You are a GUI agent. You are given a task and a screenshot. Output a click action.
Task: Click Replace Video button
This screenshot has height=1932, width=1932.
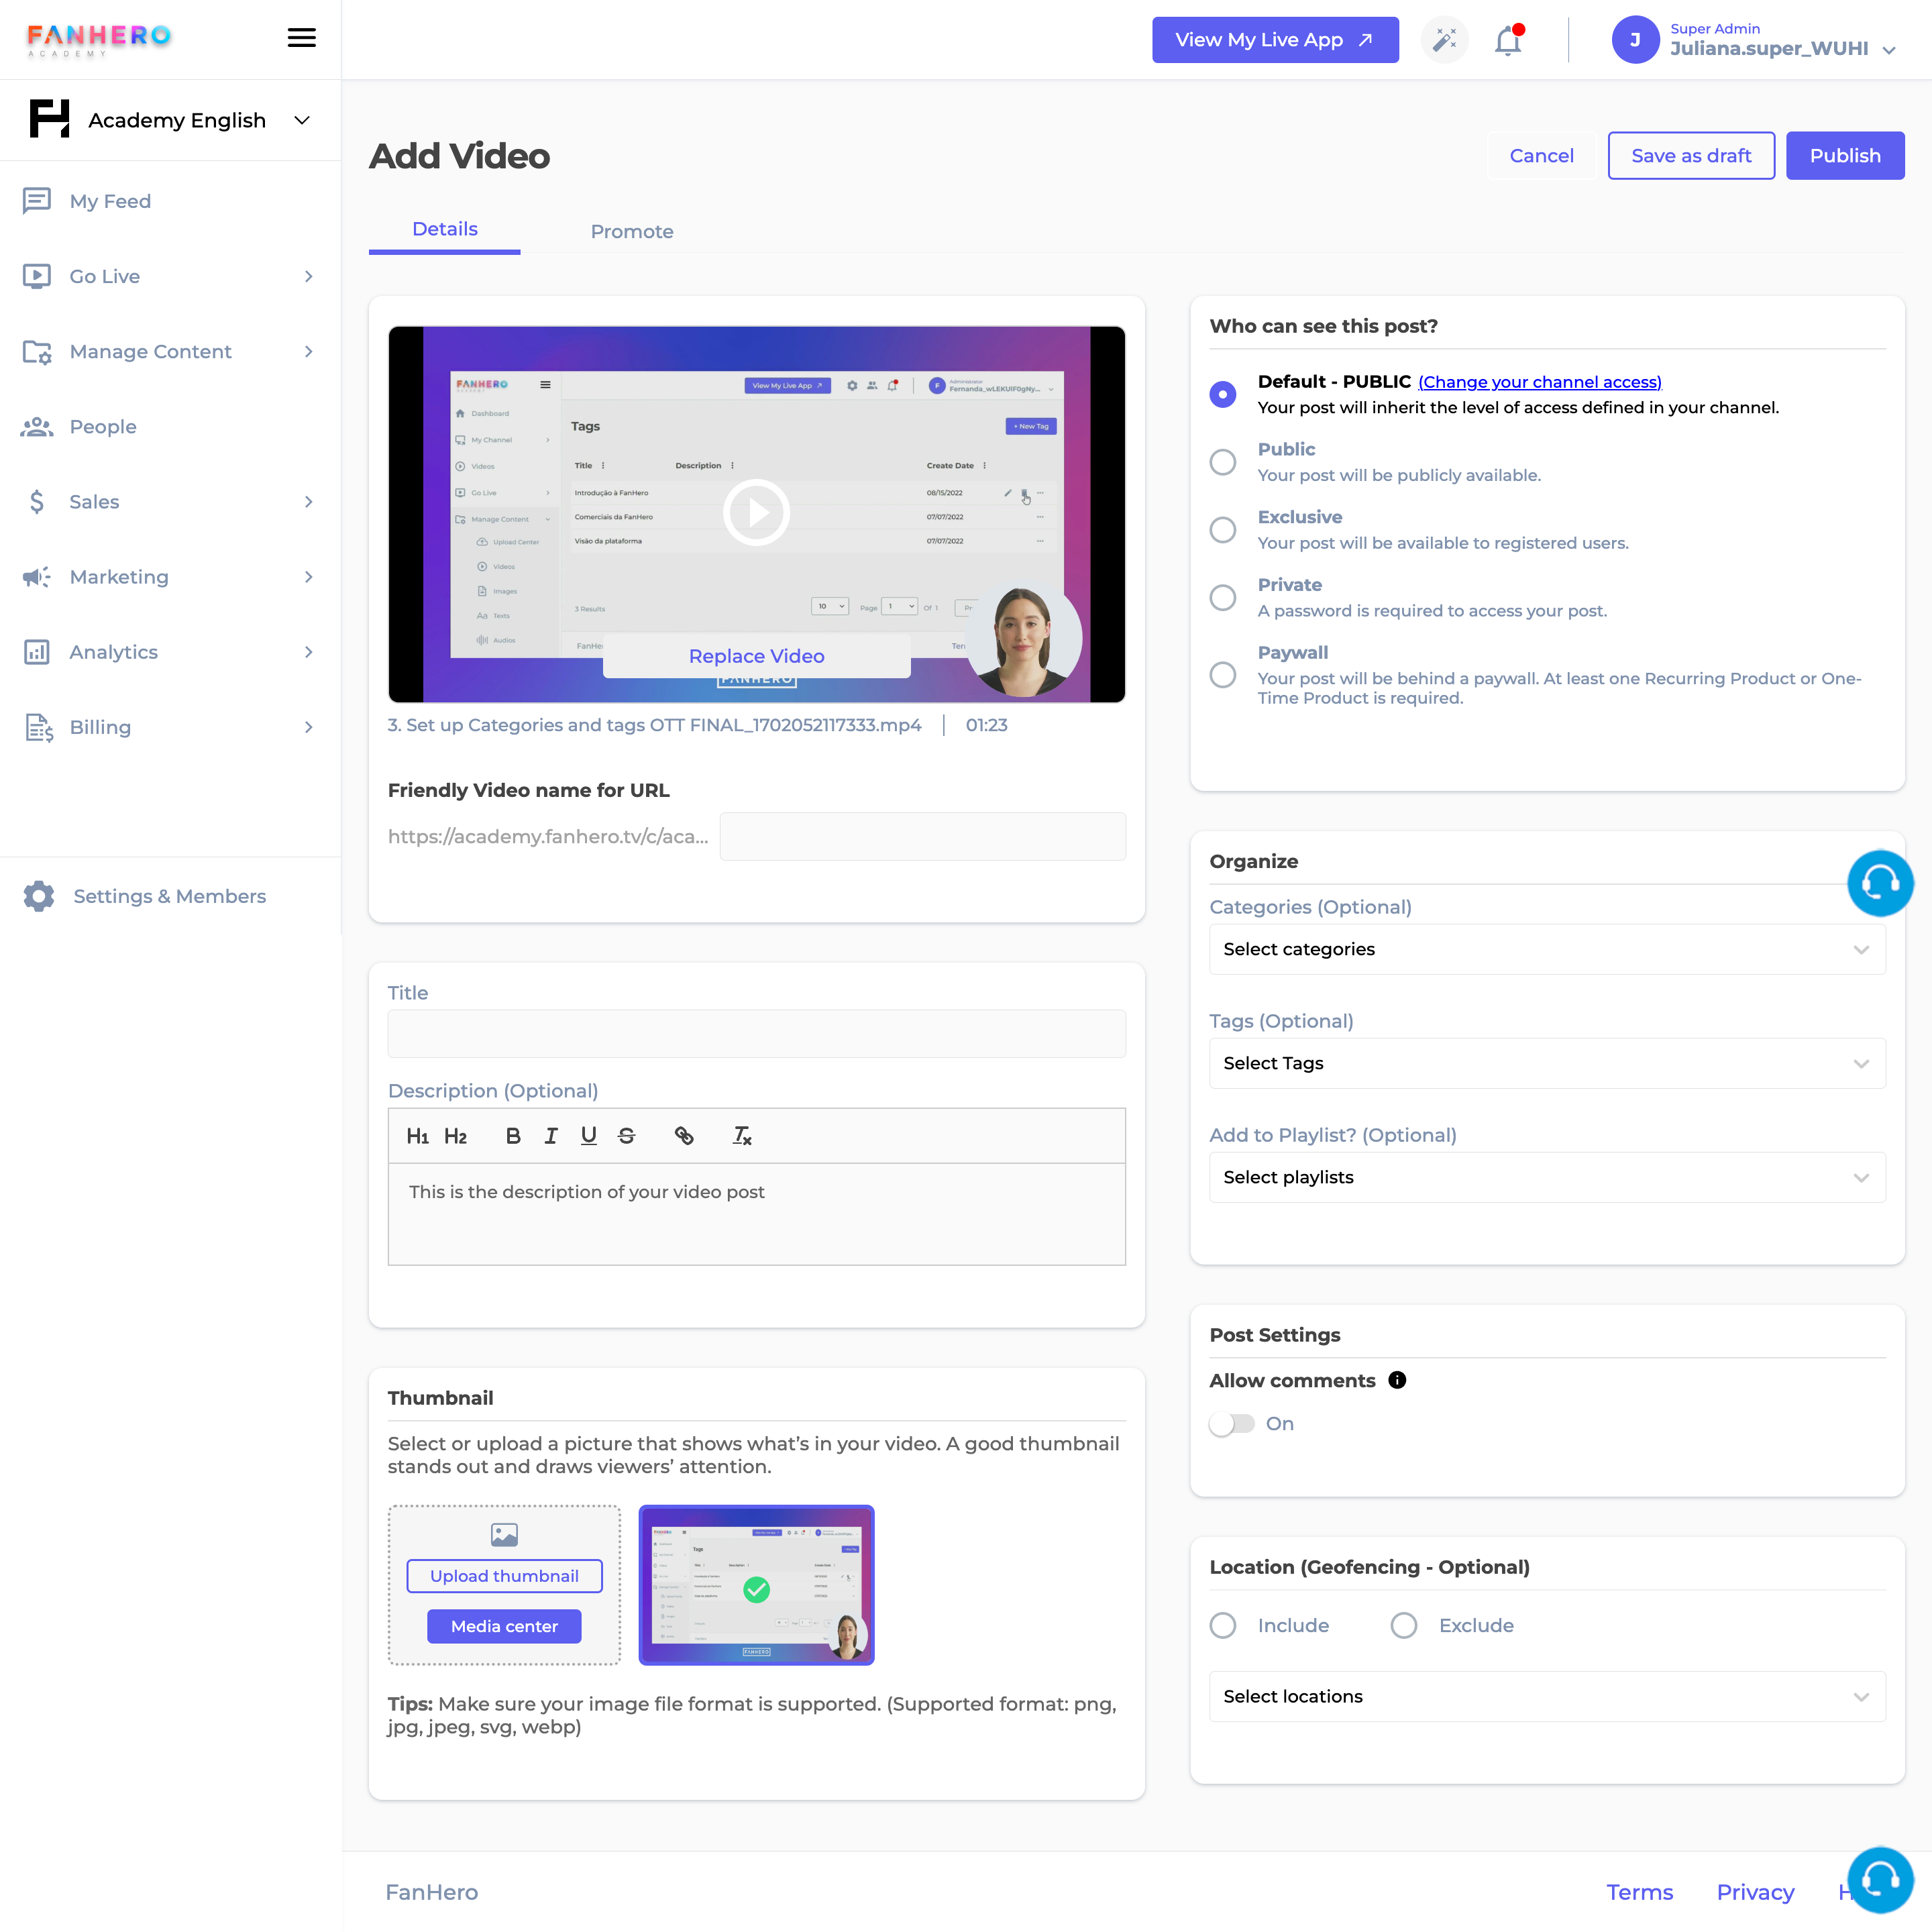[x=756, y=656]
